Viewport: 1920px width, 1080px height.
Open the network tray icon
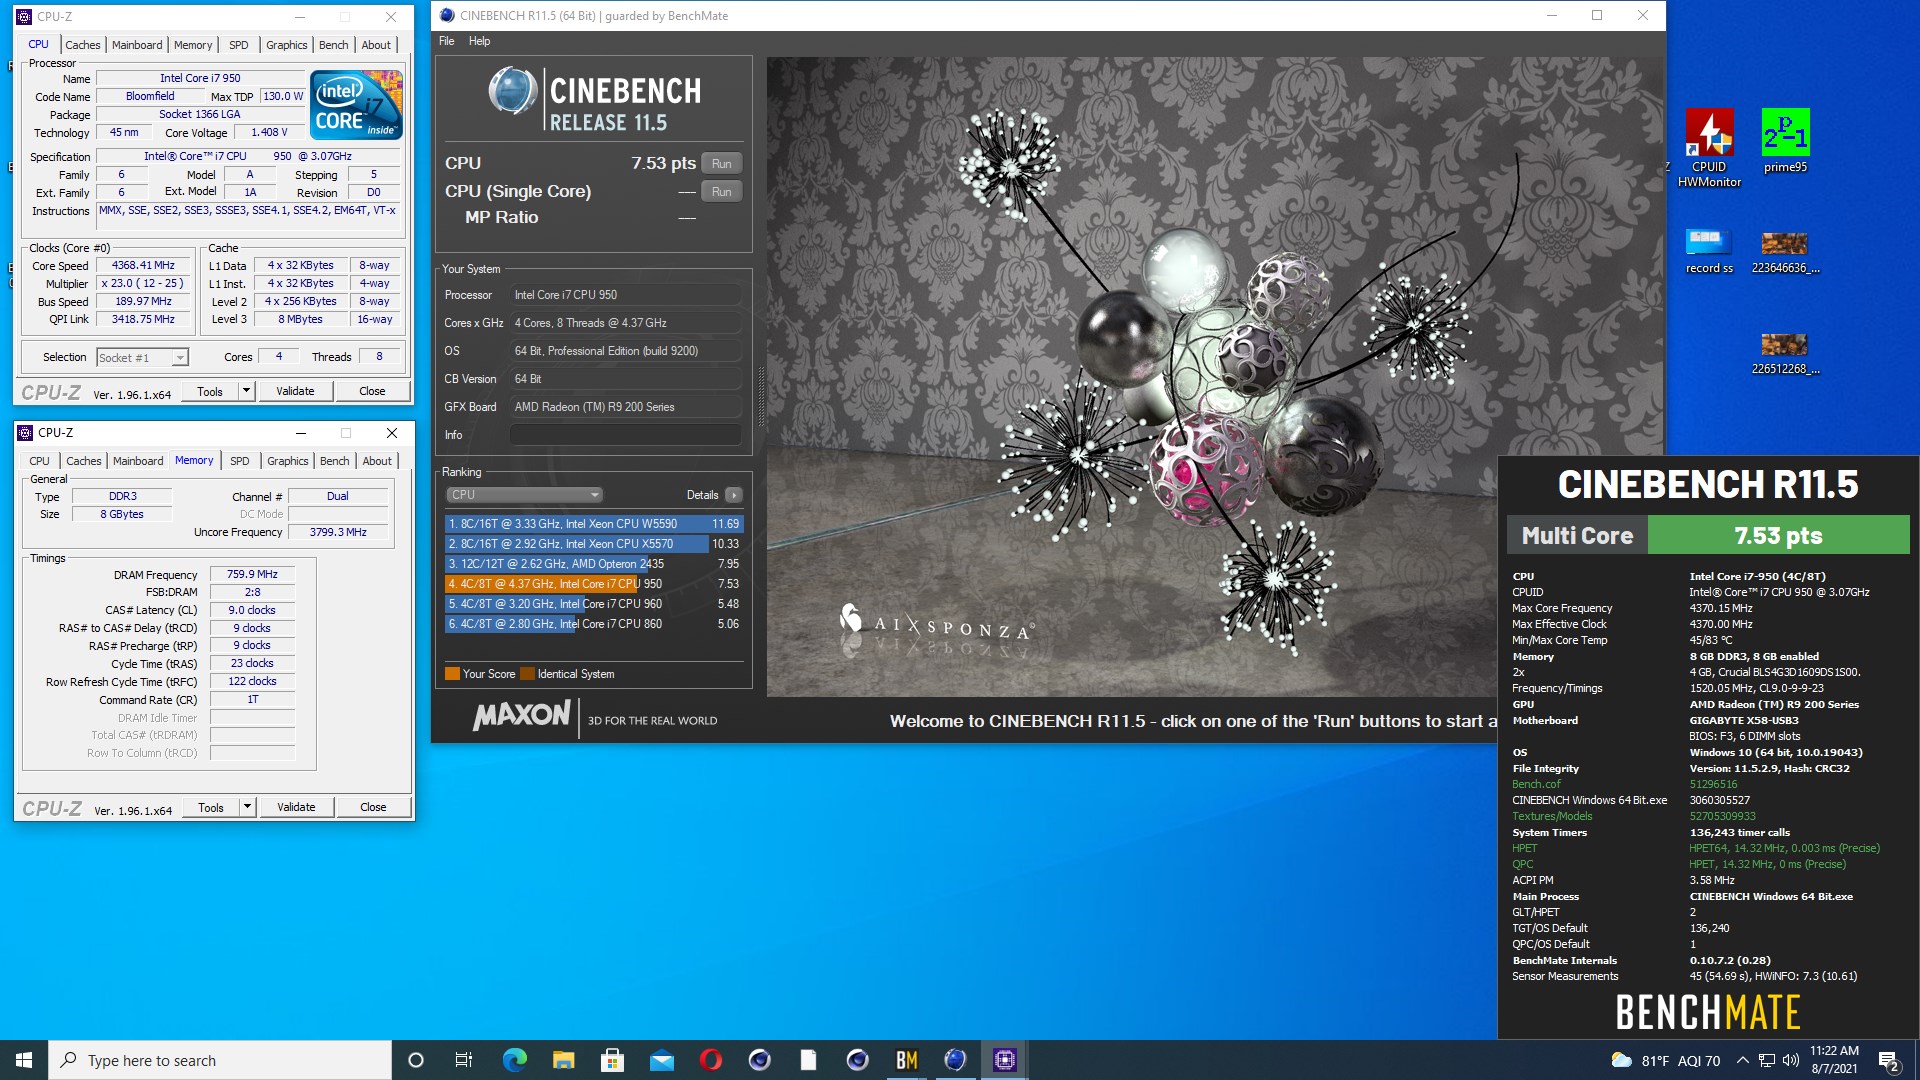point(1767,1060)
